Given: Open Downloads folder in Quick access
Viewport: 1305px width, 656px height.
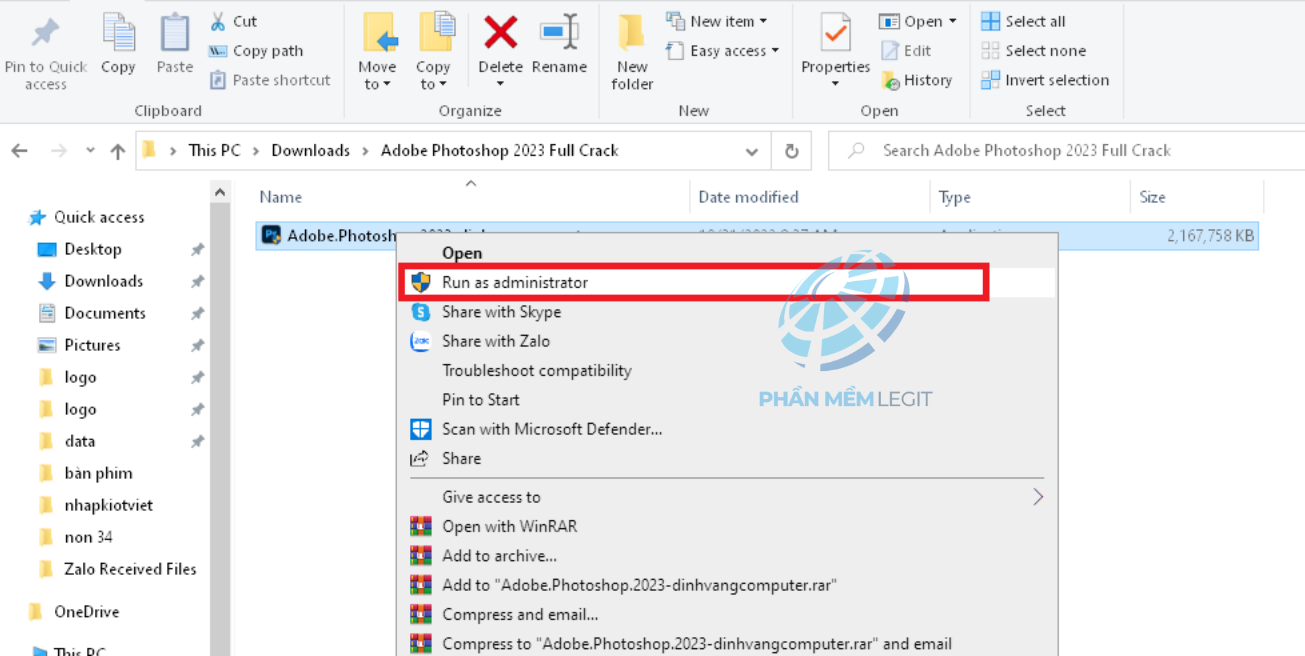Looking at the screenshot, I should tap(103, 281).
